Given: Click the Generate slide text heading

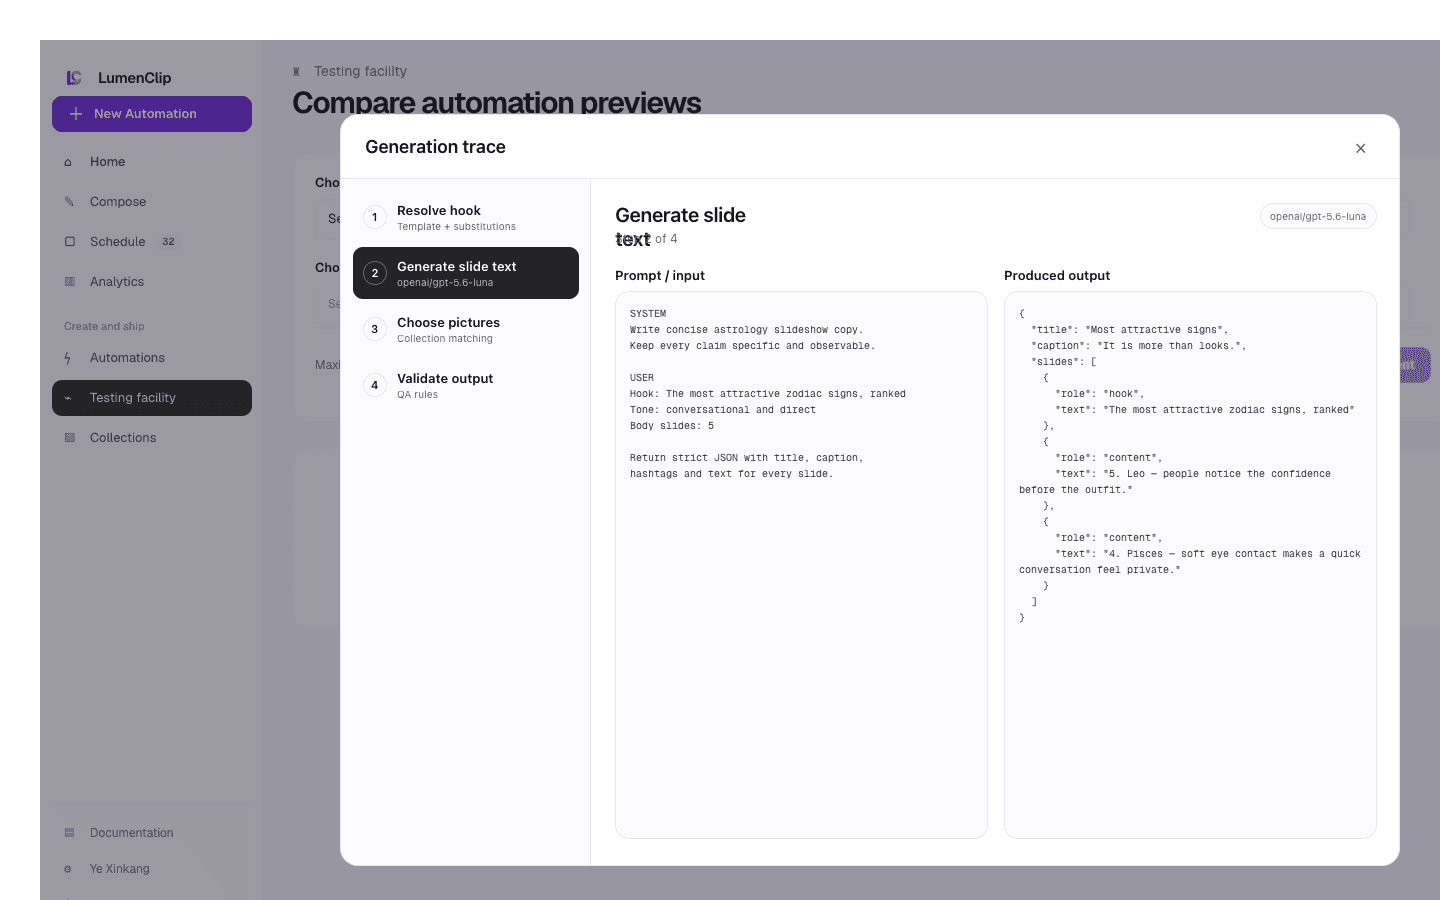Looking at the screenshot, I should (x=680, y=227).
